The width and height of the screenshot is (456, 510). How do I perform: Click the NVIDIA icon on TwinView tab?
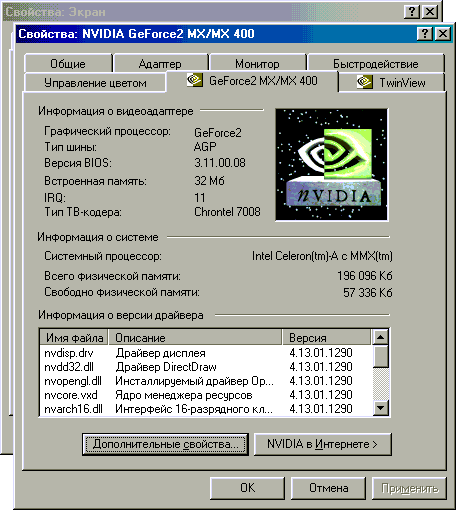364,82
